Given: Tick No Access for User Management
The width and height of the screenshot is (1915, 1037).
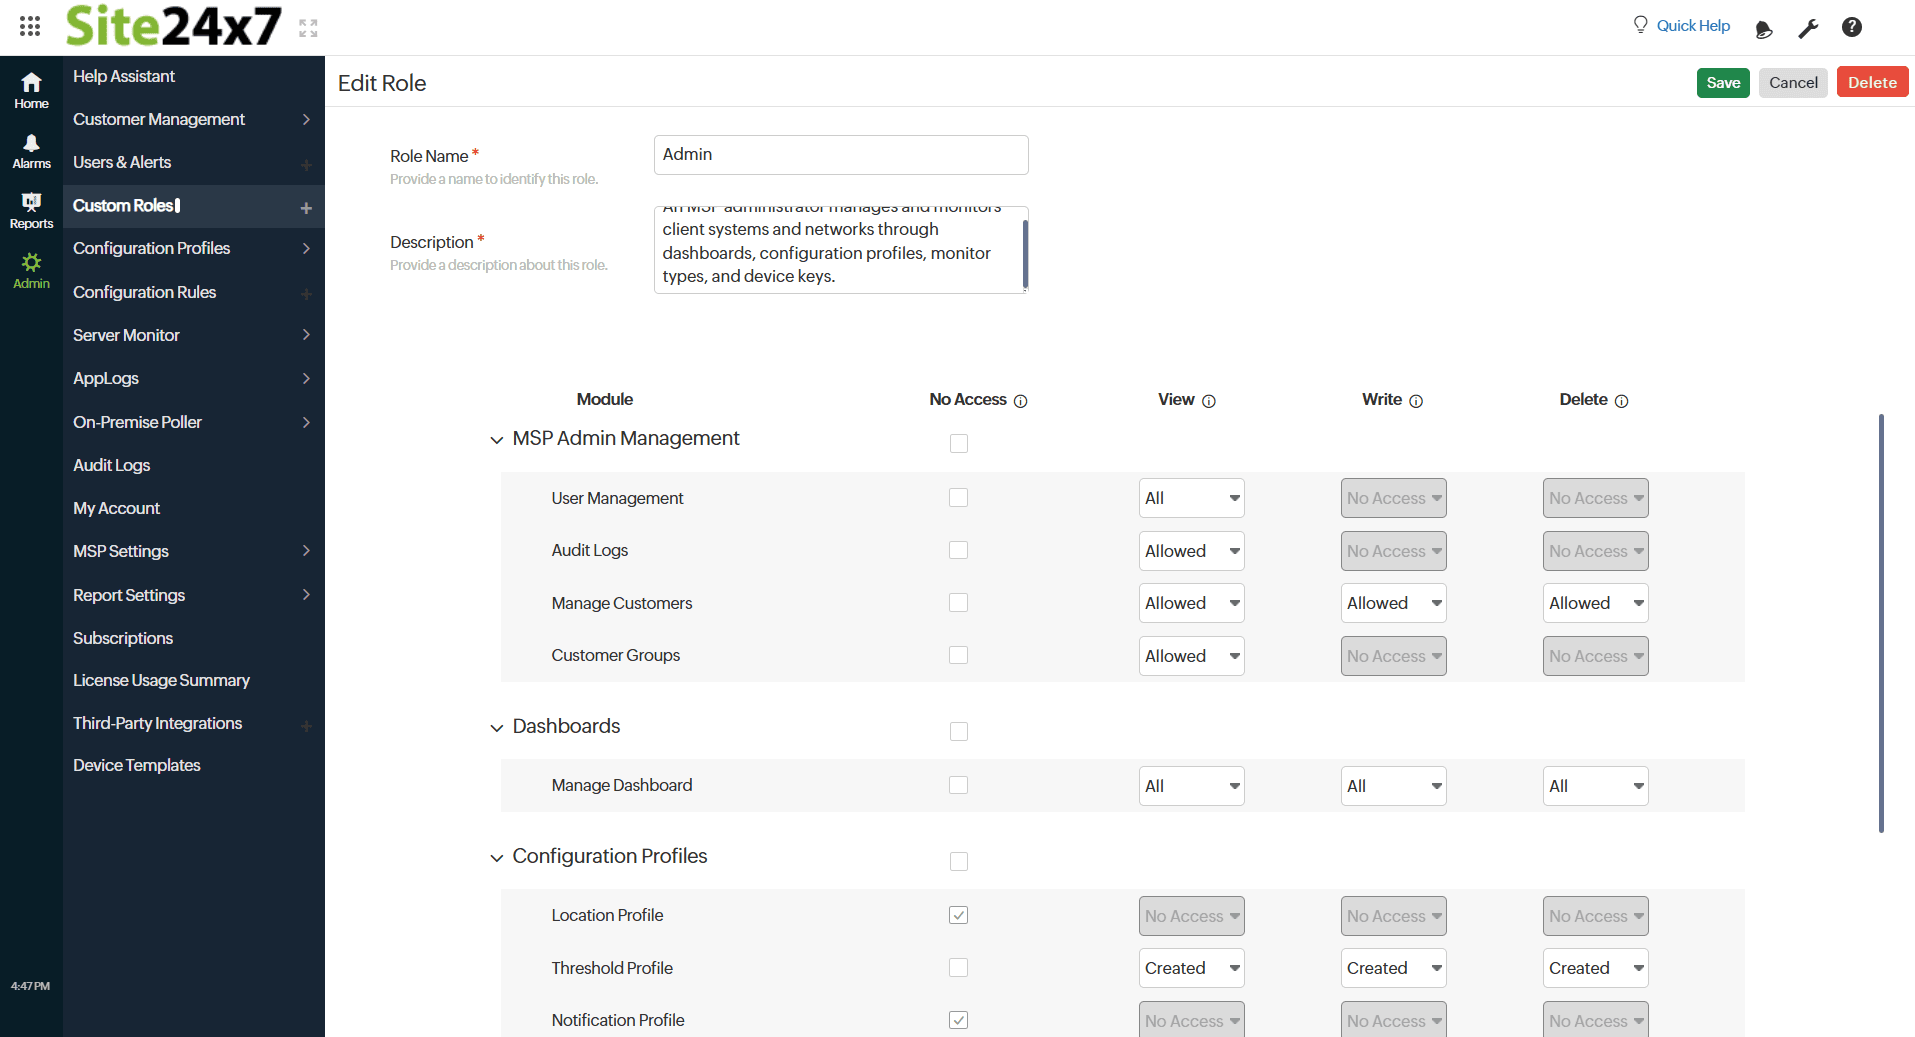Looking at the screenshot, I should click(x=958, y=498).
